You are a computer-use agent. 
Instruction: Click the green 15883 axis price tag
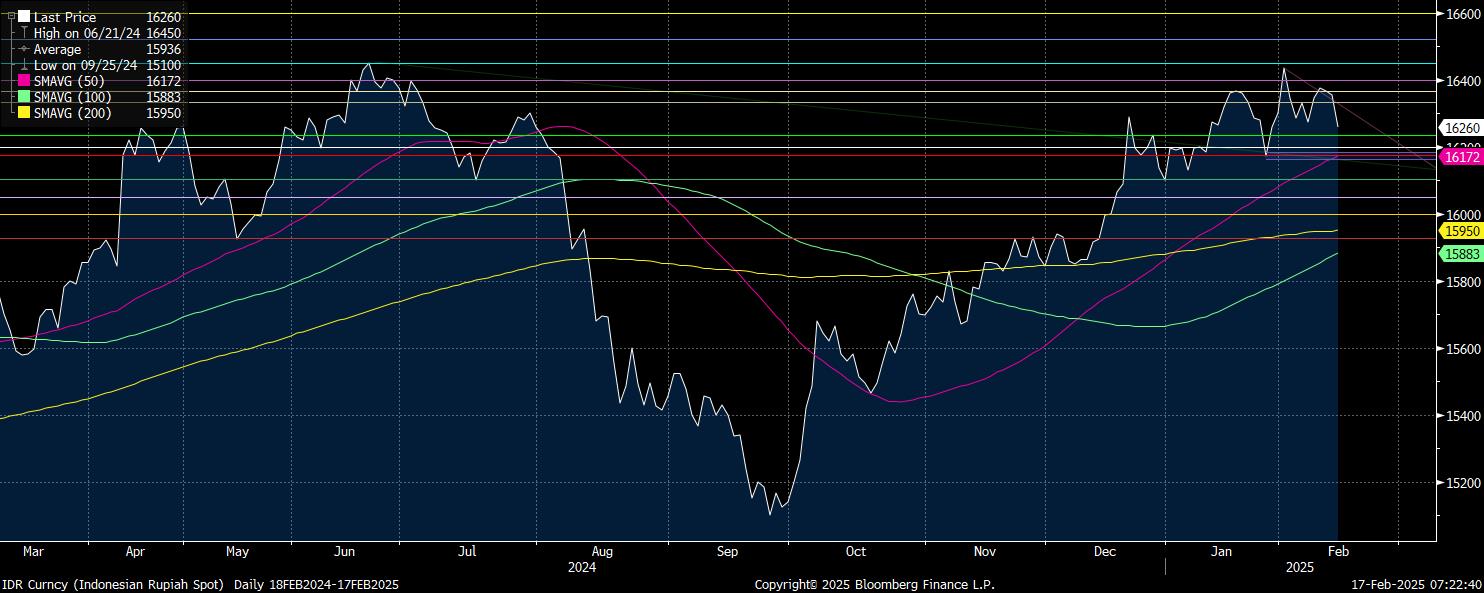point(1461,254)
